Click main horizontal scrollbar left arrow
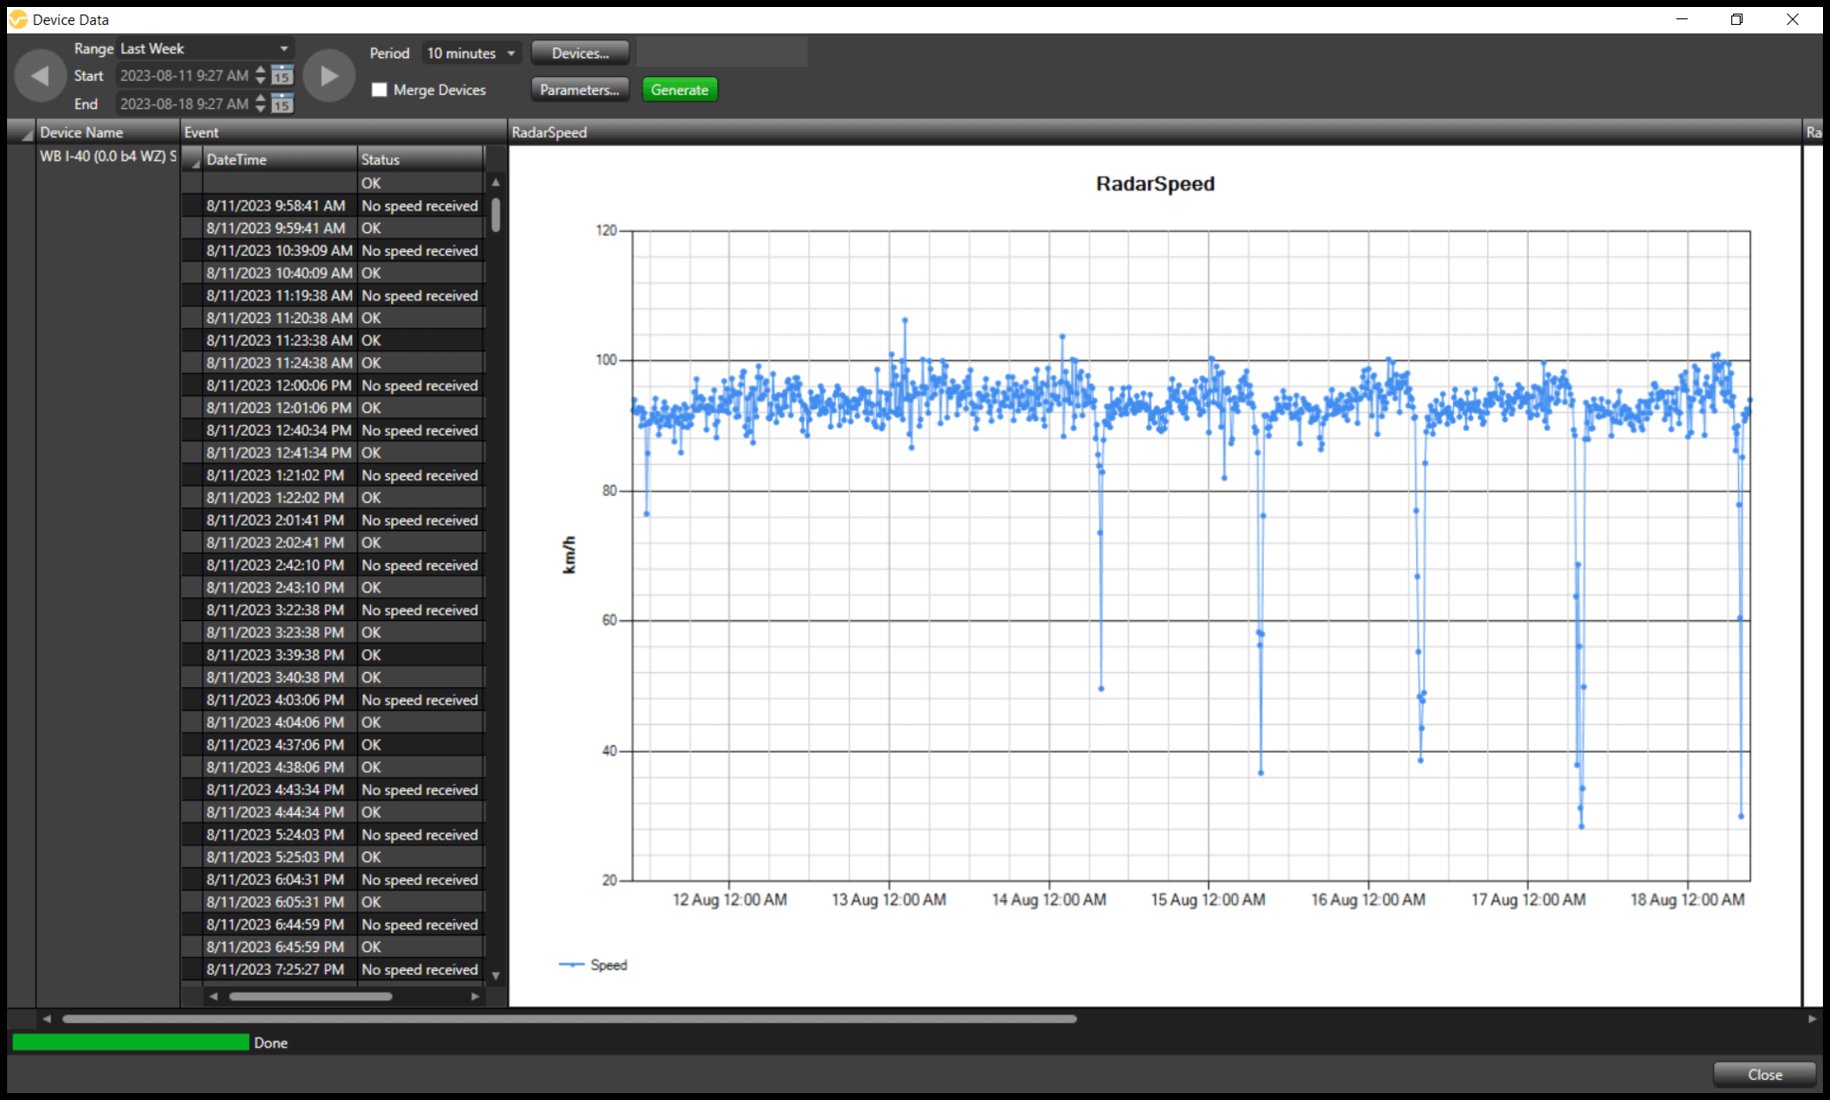 pyautogui.click(x=46, y=1019)
